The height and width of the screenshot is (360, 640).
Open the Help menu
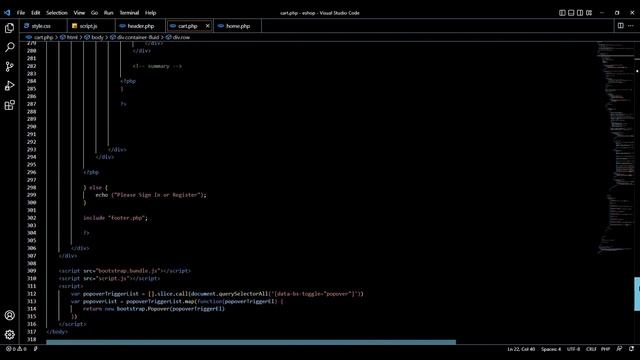coord(151,13)
